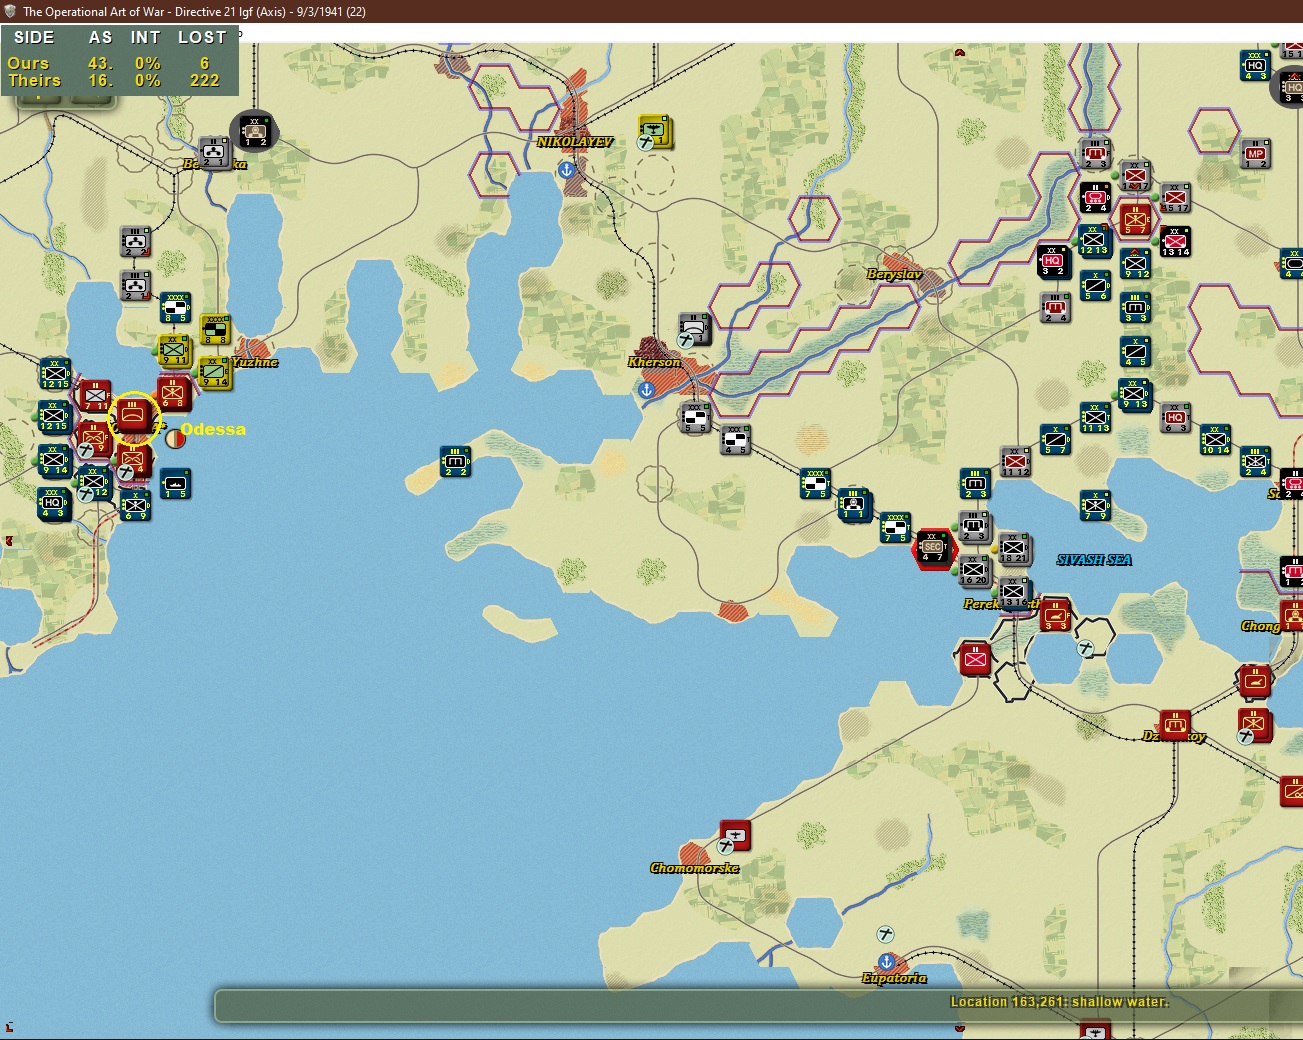Click blue III unit rated 1-1
Viewport: 1303px width, 1040px height.
click(x=853, y=505)
